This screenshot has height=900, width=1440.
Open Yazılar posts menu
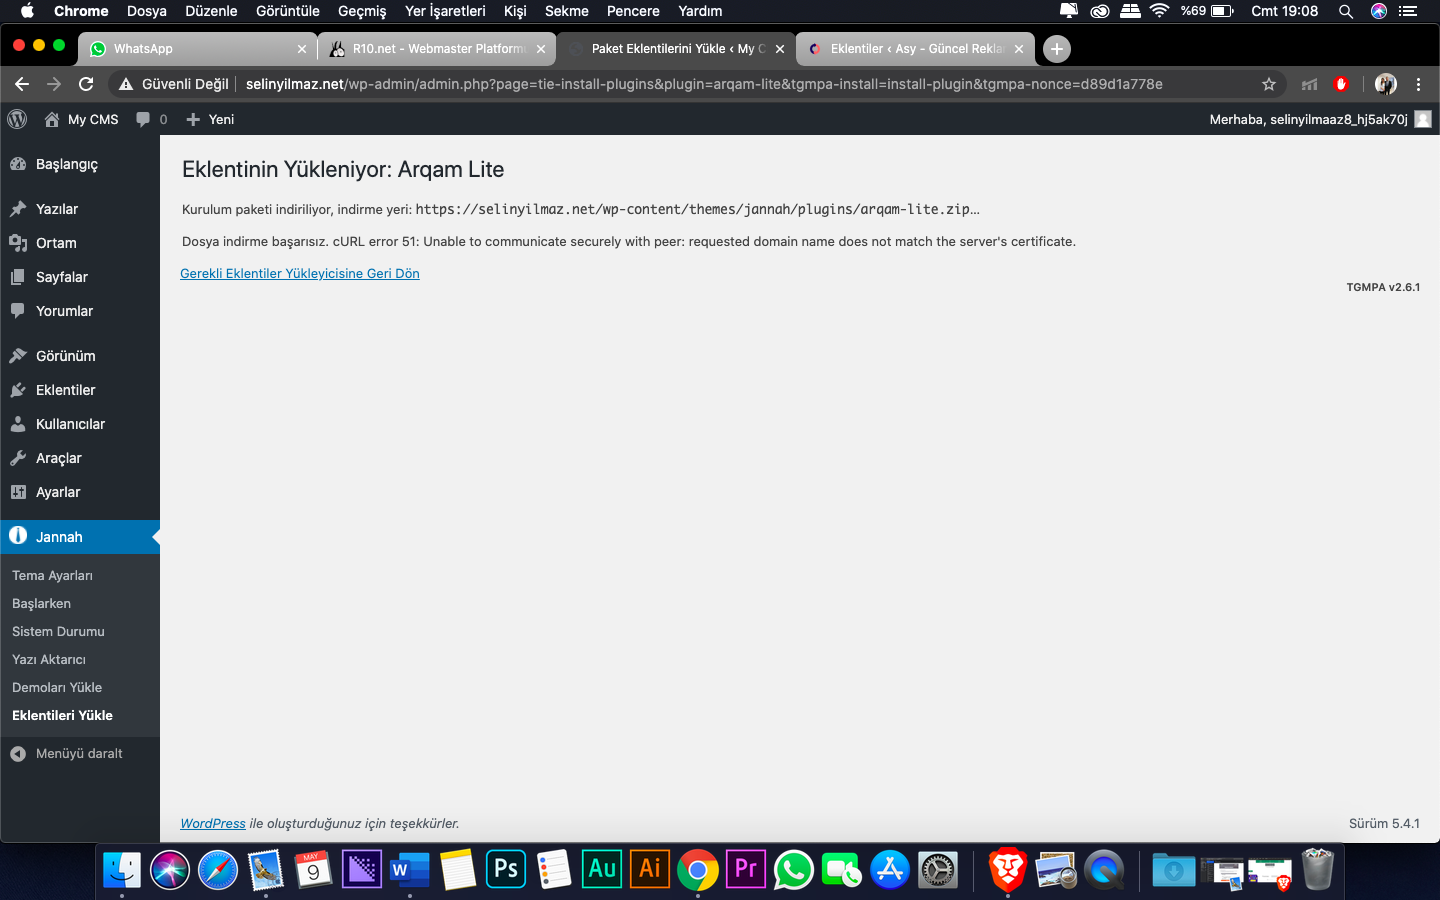(80, 209)
